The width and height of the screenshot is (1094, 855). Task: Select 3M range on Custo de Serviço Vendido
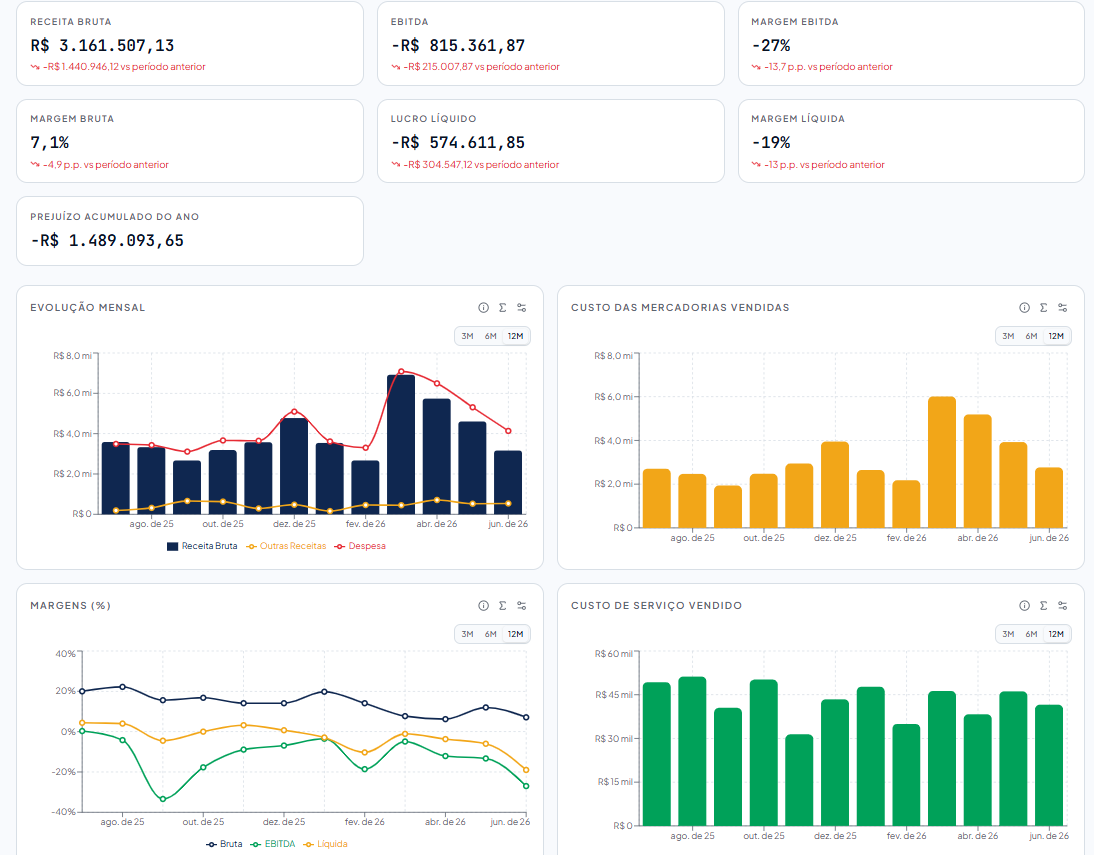click(x=1008, y=634)
